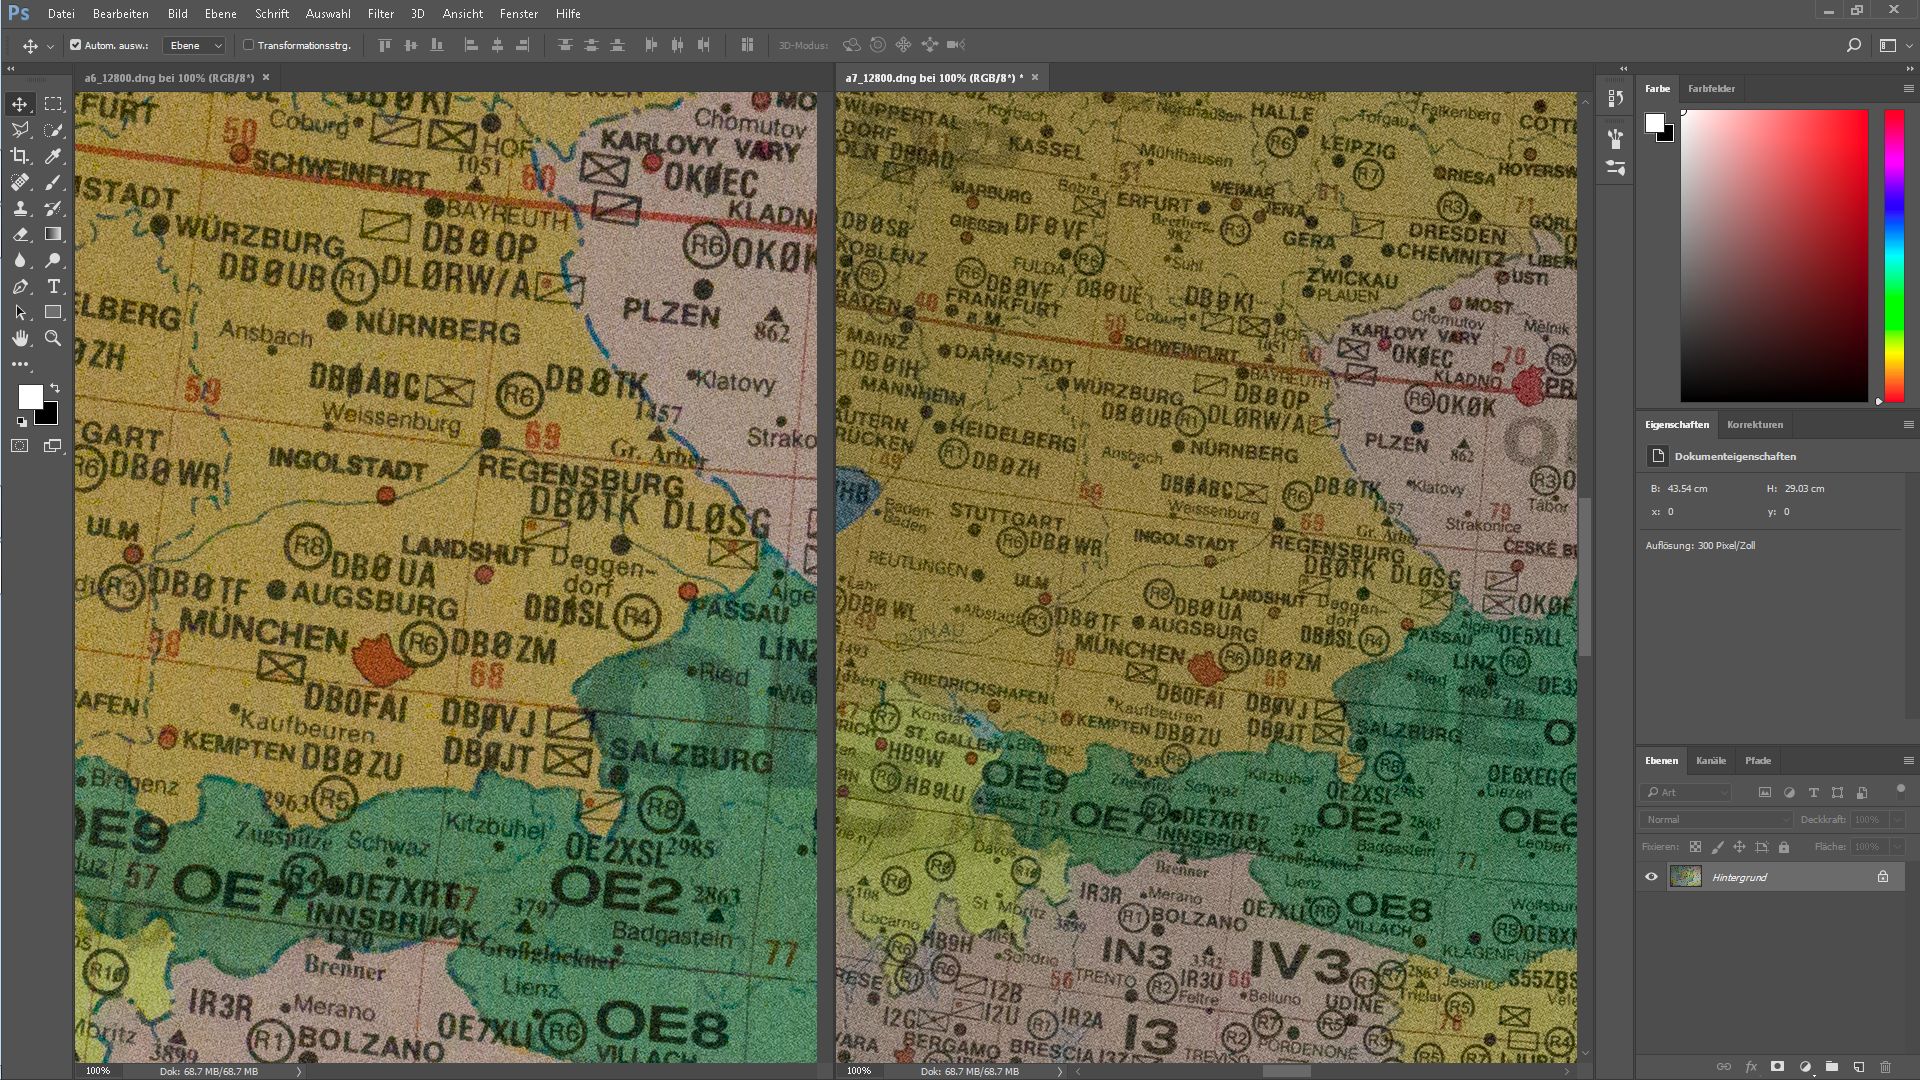Image resolution: width=1920 pixels, height=1080 pixels.
Task: Swap foreground and background colors
Action: click(x=55, y=388)
